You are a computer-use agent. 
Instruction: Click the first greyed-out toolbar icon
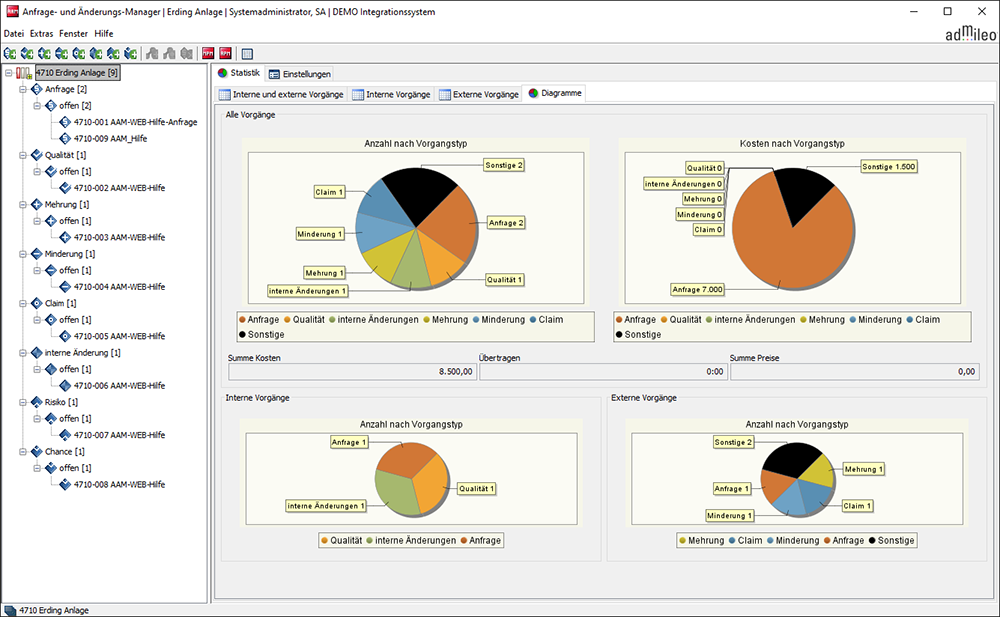152,54
